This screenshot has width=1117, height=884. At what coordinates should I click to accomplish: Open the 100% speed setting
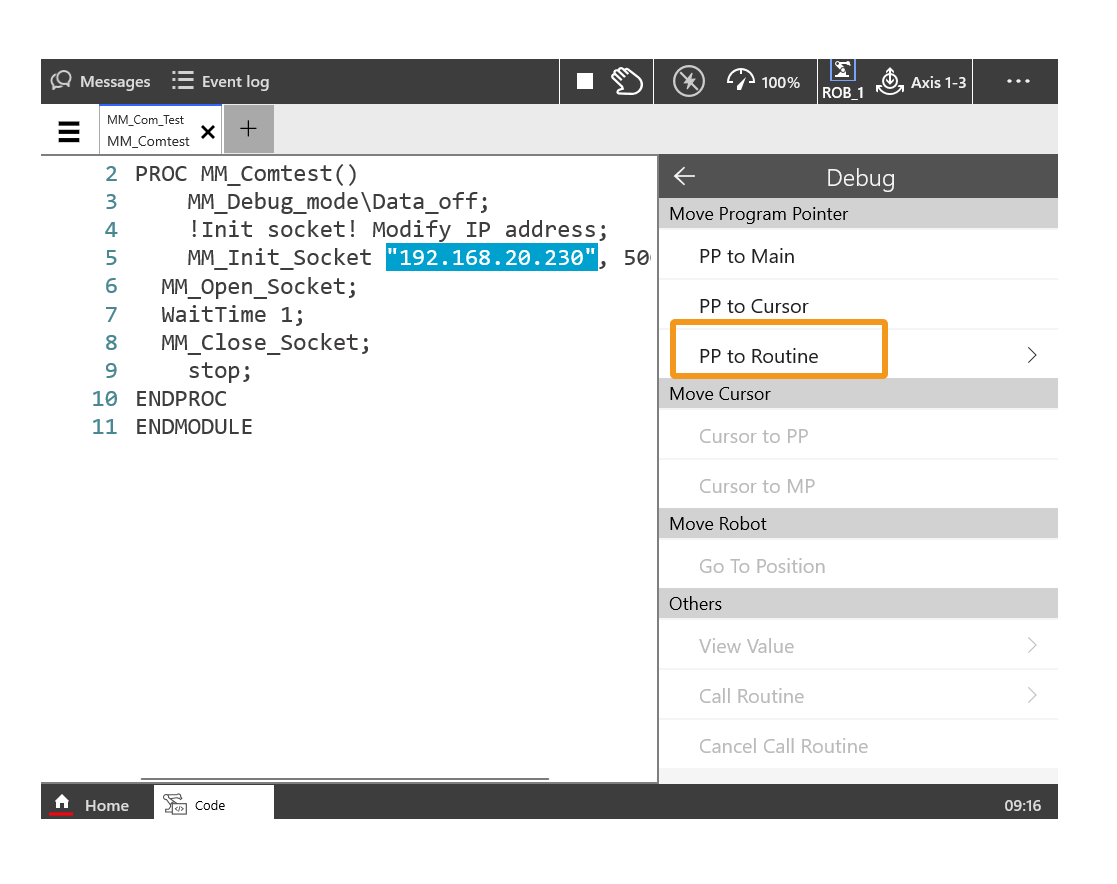pos(763,82)
